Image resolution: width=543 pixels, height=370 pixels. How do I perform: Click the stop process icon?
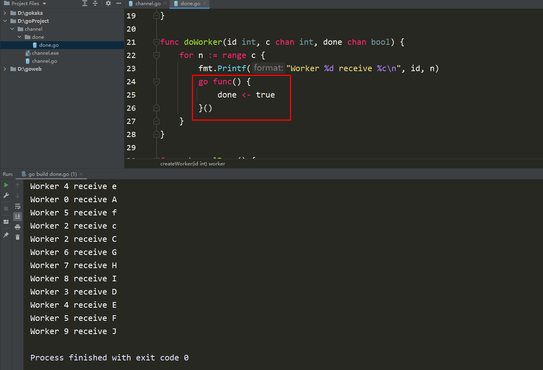(6, 209)
